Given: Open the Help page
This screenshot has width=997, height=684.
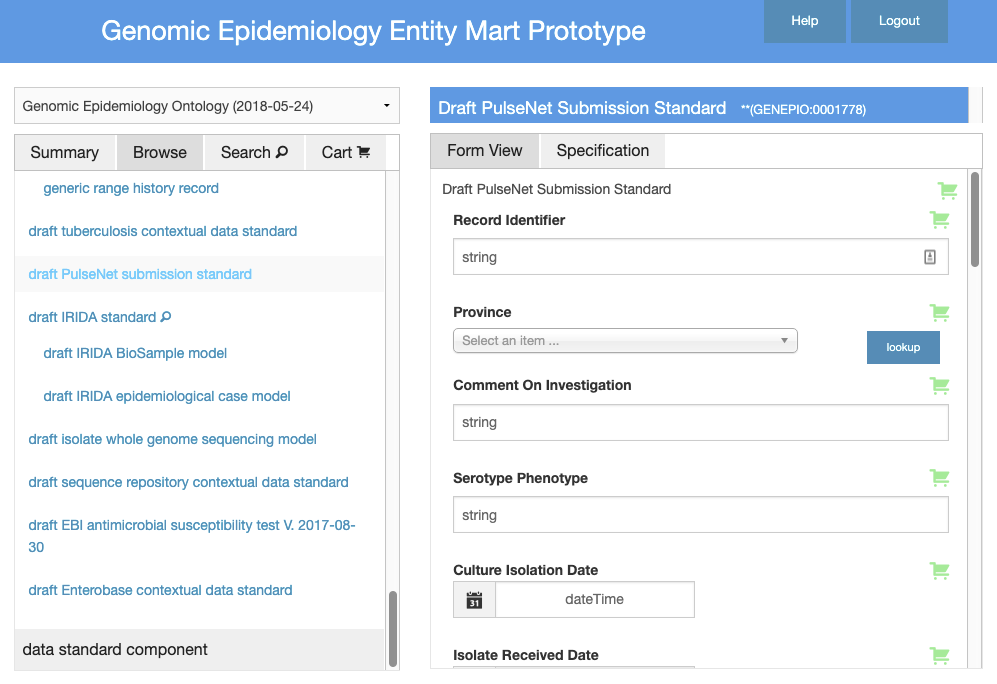Looking at the screenshot, I should (804, 21).
